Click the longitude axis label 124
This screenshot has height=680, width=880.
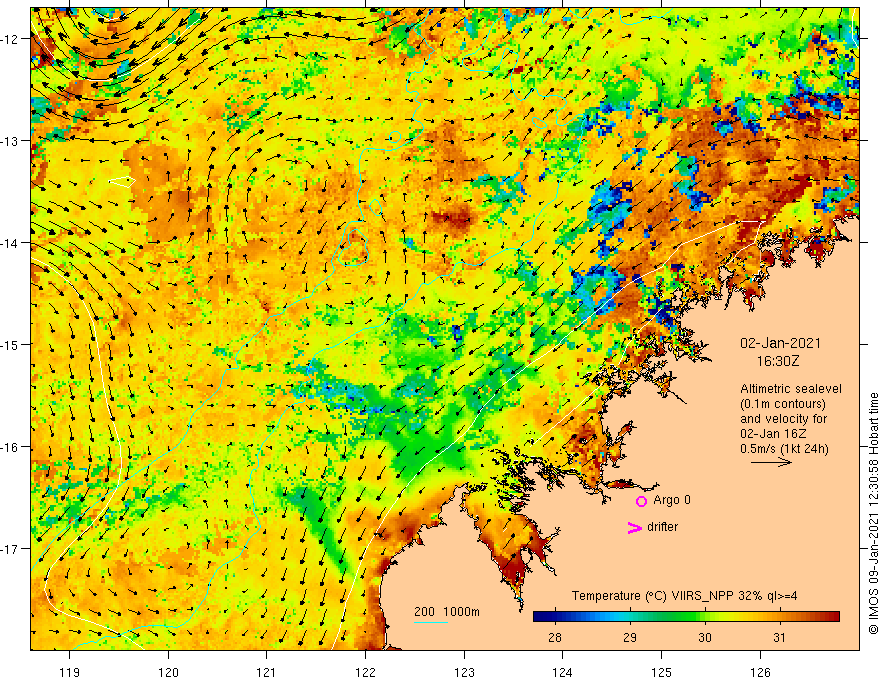point(563,672)
